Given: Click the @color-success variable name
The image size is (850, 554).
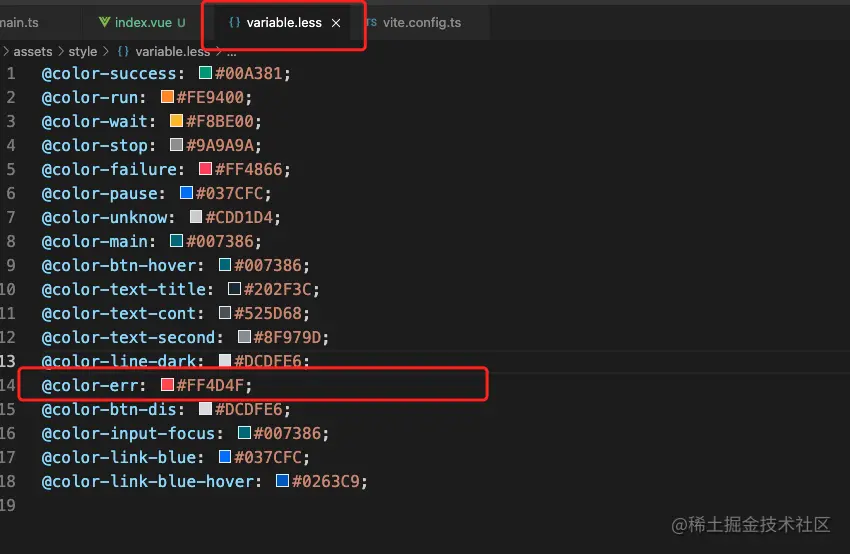Looking at the screenshot, I should (x=110, y=73).
